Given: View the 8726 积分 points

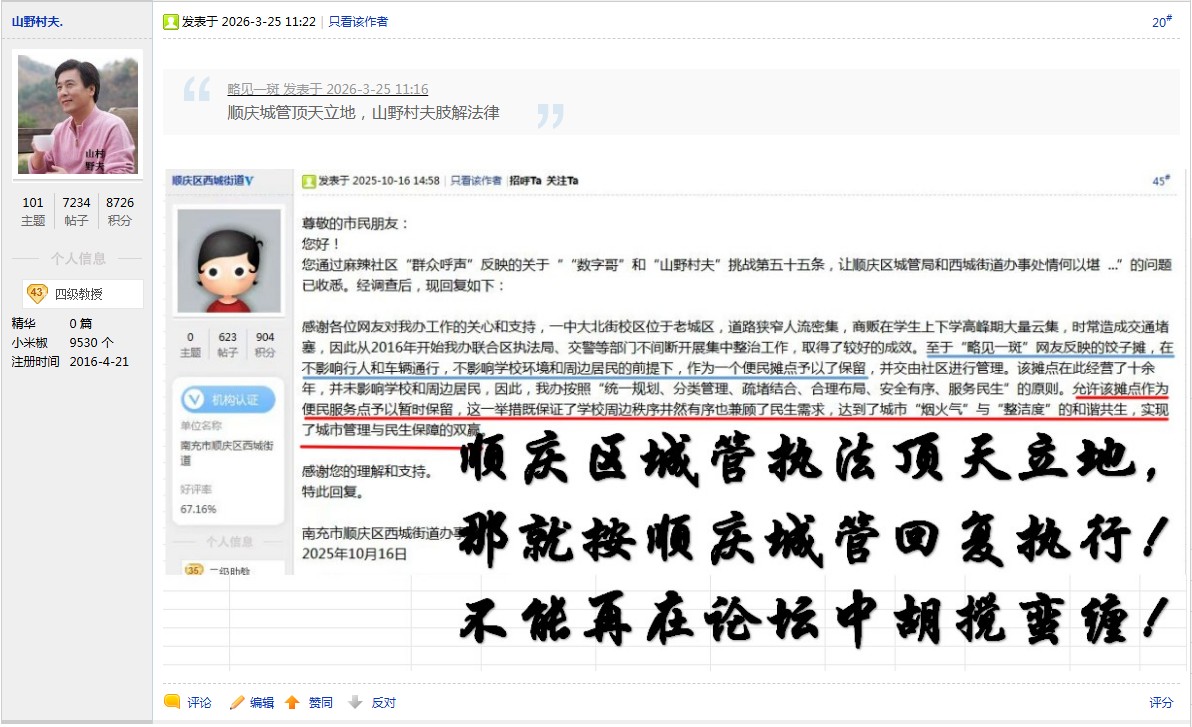Looking at the screenshot, I should click(120, 211).
